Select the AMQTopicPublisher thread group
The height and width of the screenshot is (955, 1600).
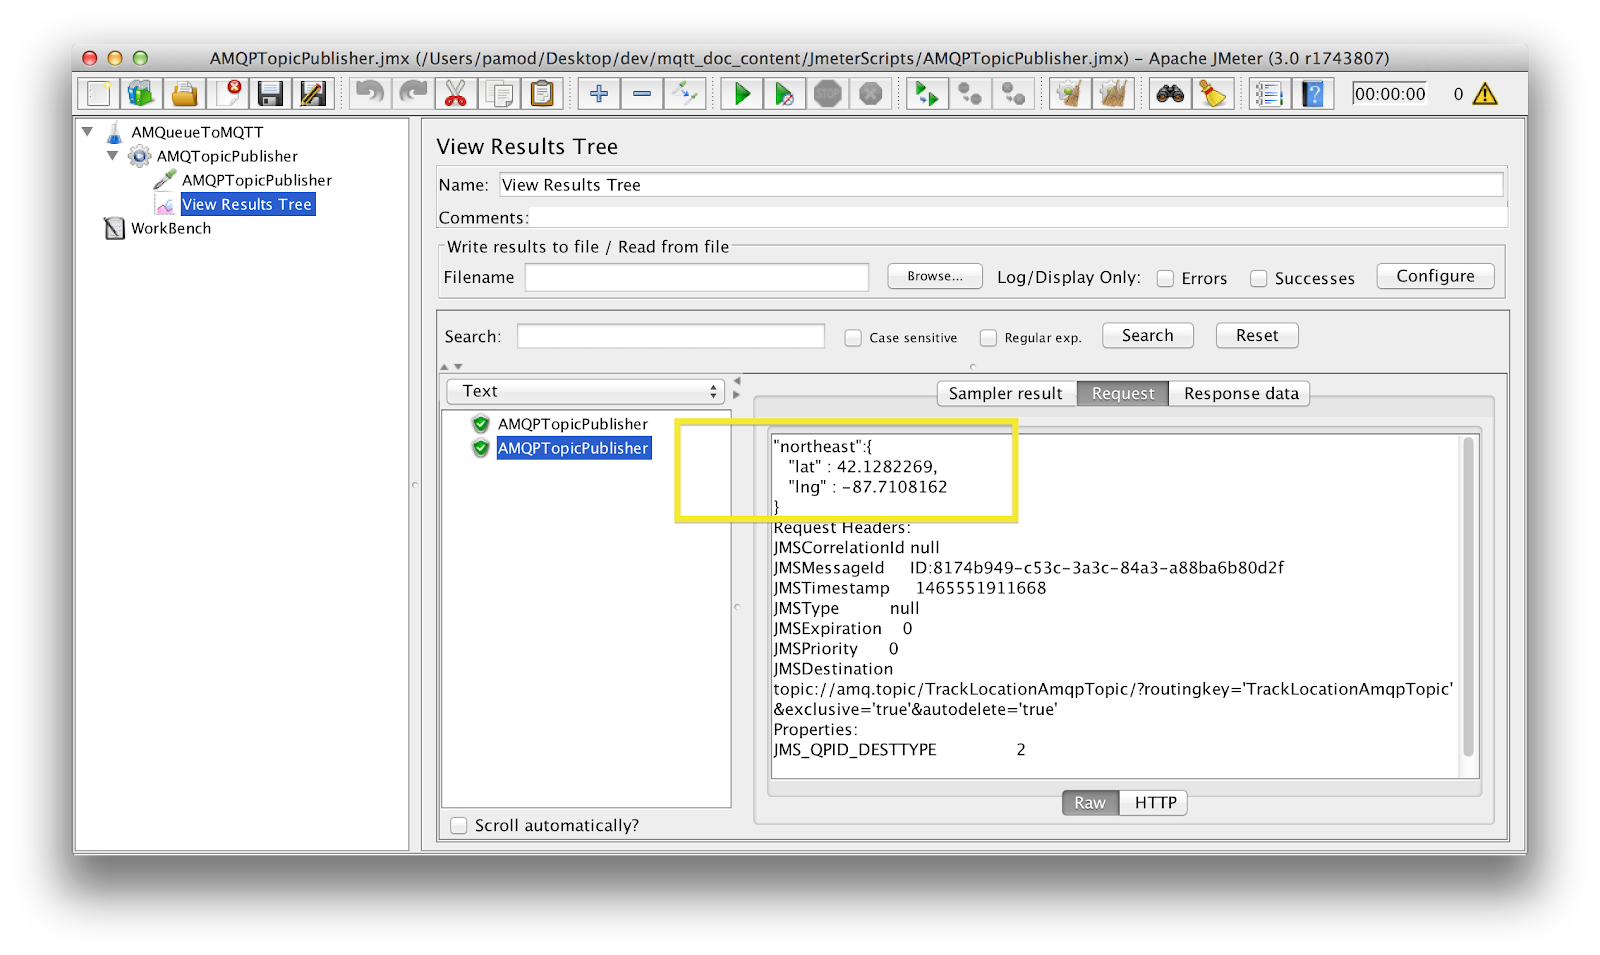227,156
